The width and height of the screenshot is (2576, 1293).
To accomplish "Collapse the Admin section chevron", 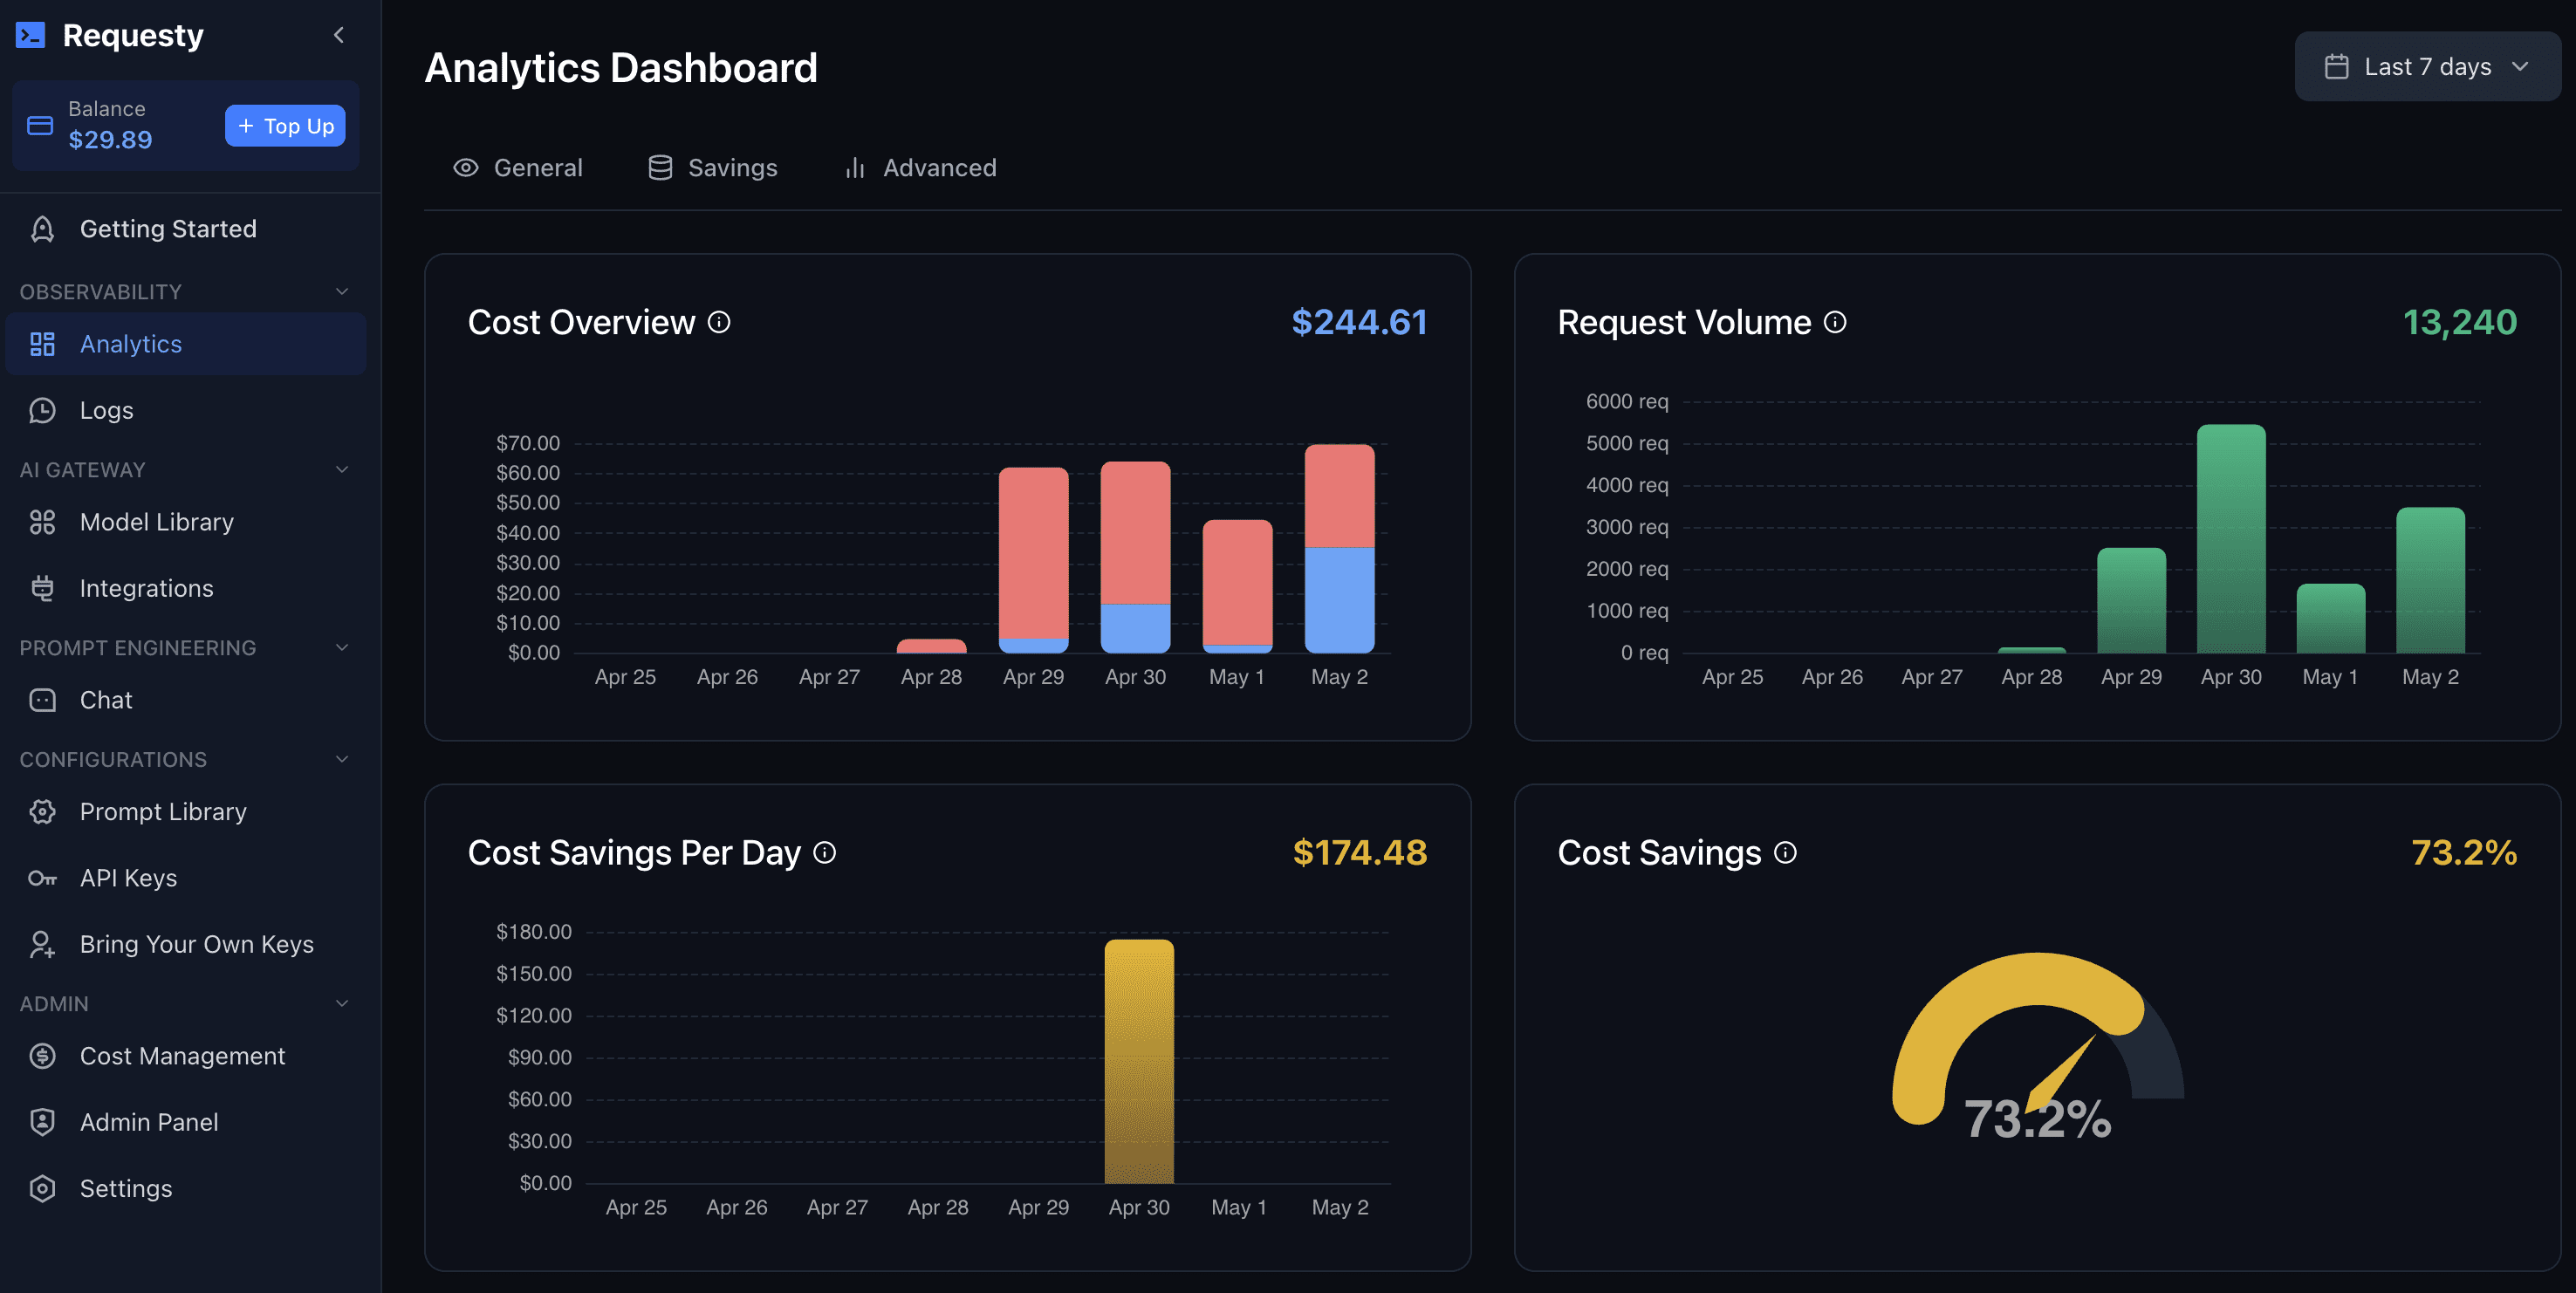I will [342, 1004].
